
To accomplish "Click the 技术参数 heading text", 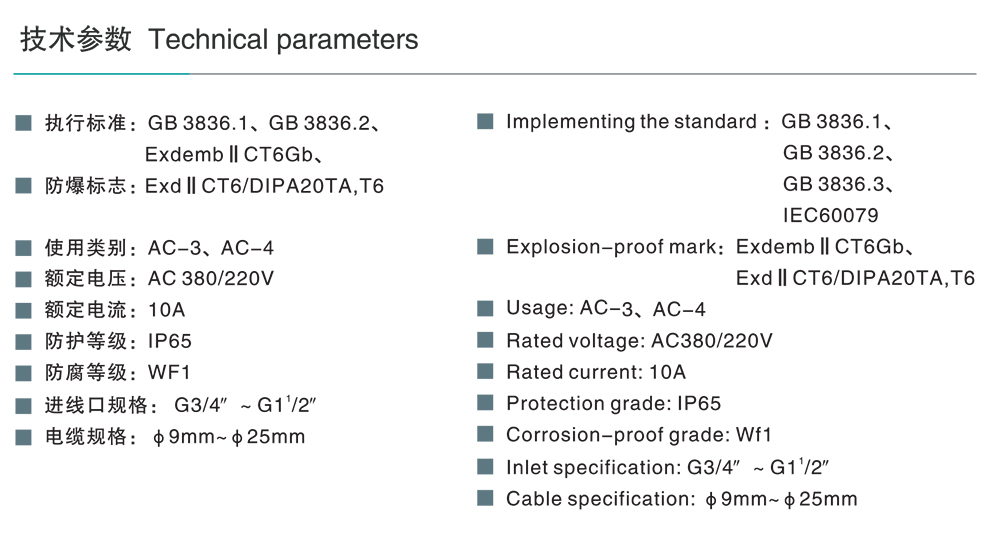I will pyautogui.click(x=76, y=40).
